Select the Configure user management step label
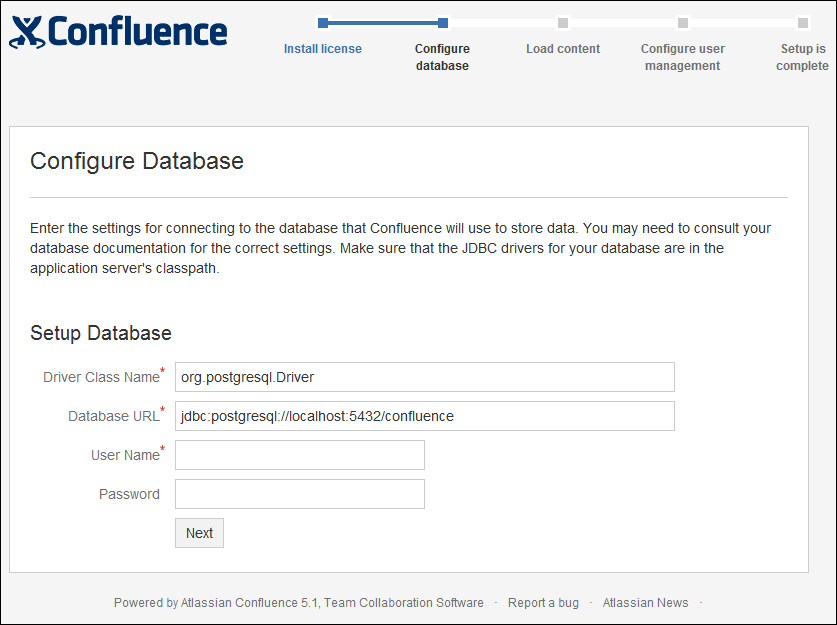Viewport: 837px width, 625px height. (683, 57)
